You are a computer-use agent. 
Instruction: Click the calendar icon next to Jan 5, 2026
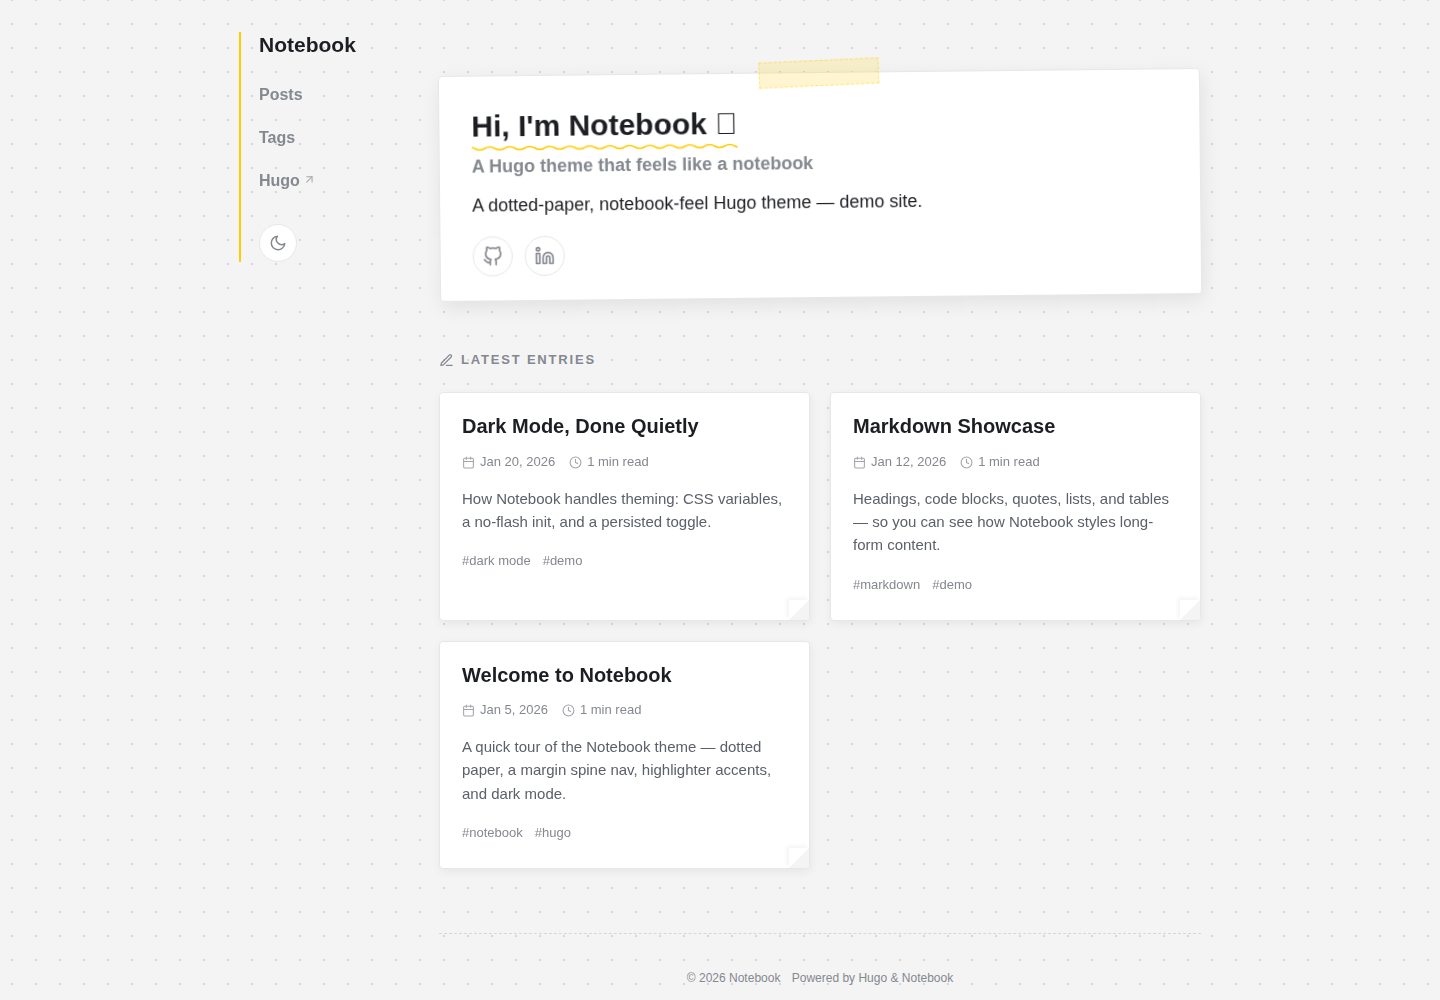468,710
